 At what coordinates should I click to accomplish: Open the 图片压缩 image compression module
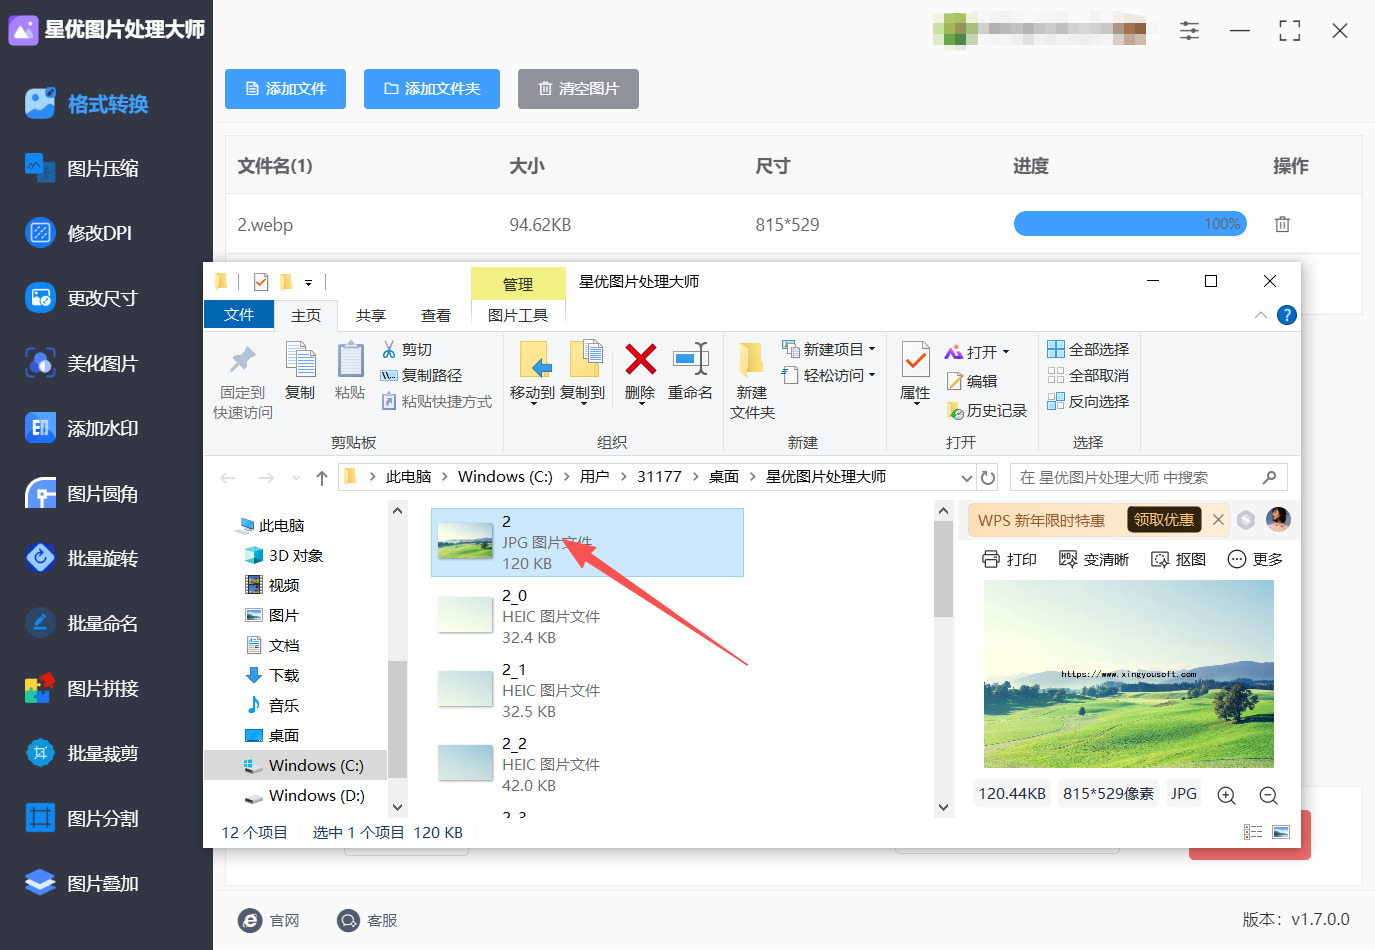click(x=83, y=169)
